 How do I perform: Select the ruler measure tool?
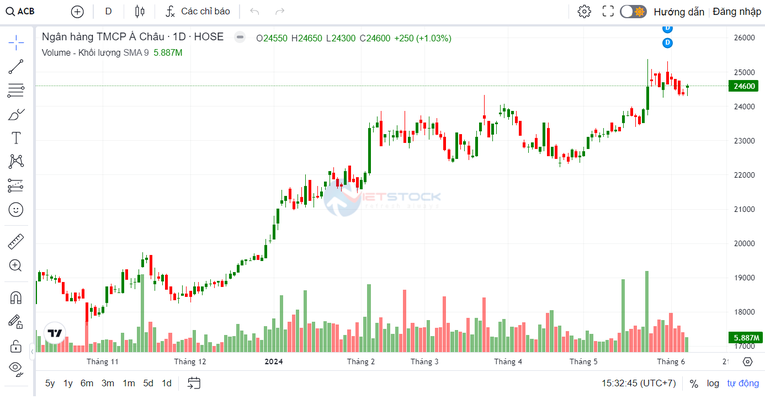(x=16, y=241)
